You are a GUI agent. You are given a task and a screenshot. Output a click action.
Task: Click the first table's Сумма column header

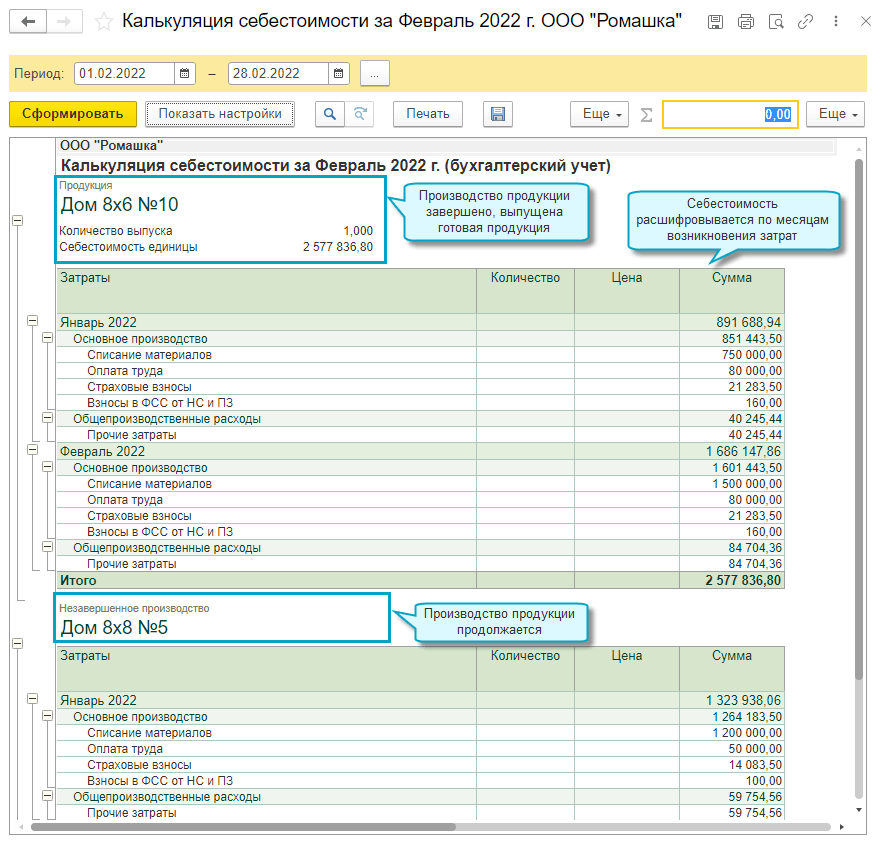732,290
